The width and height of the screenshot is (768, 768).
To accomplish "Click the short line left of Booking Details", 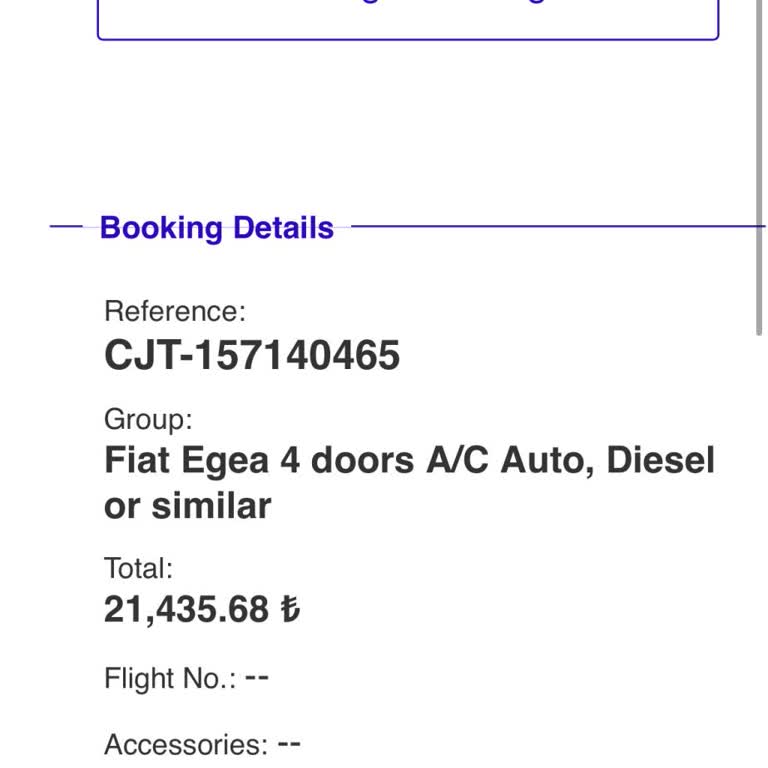I will click(66, 227).
